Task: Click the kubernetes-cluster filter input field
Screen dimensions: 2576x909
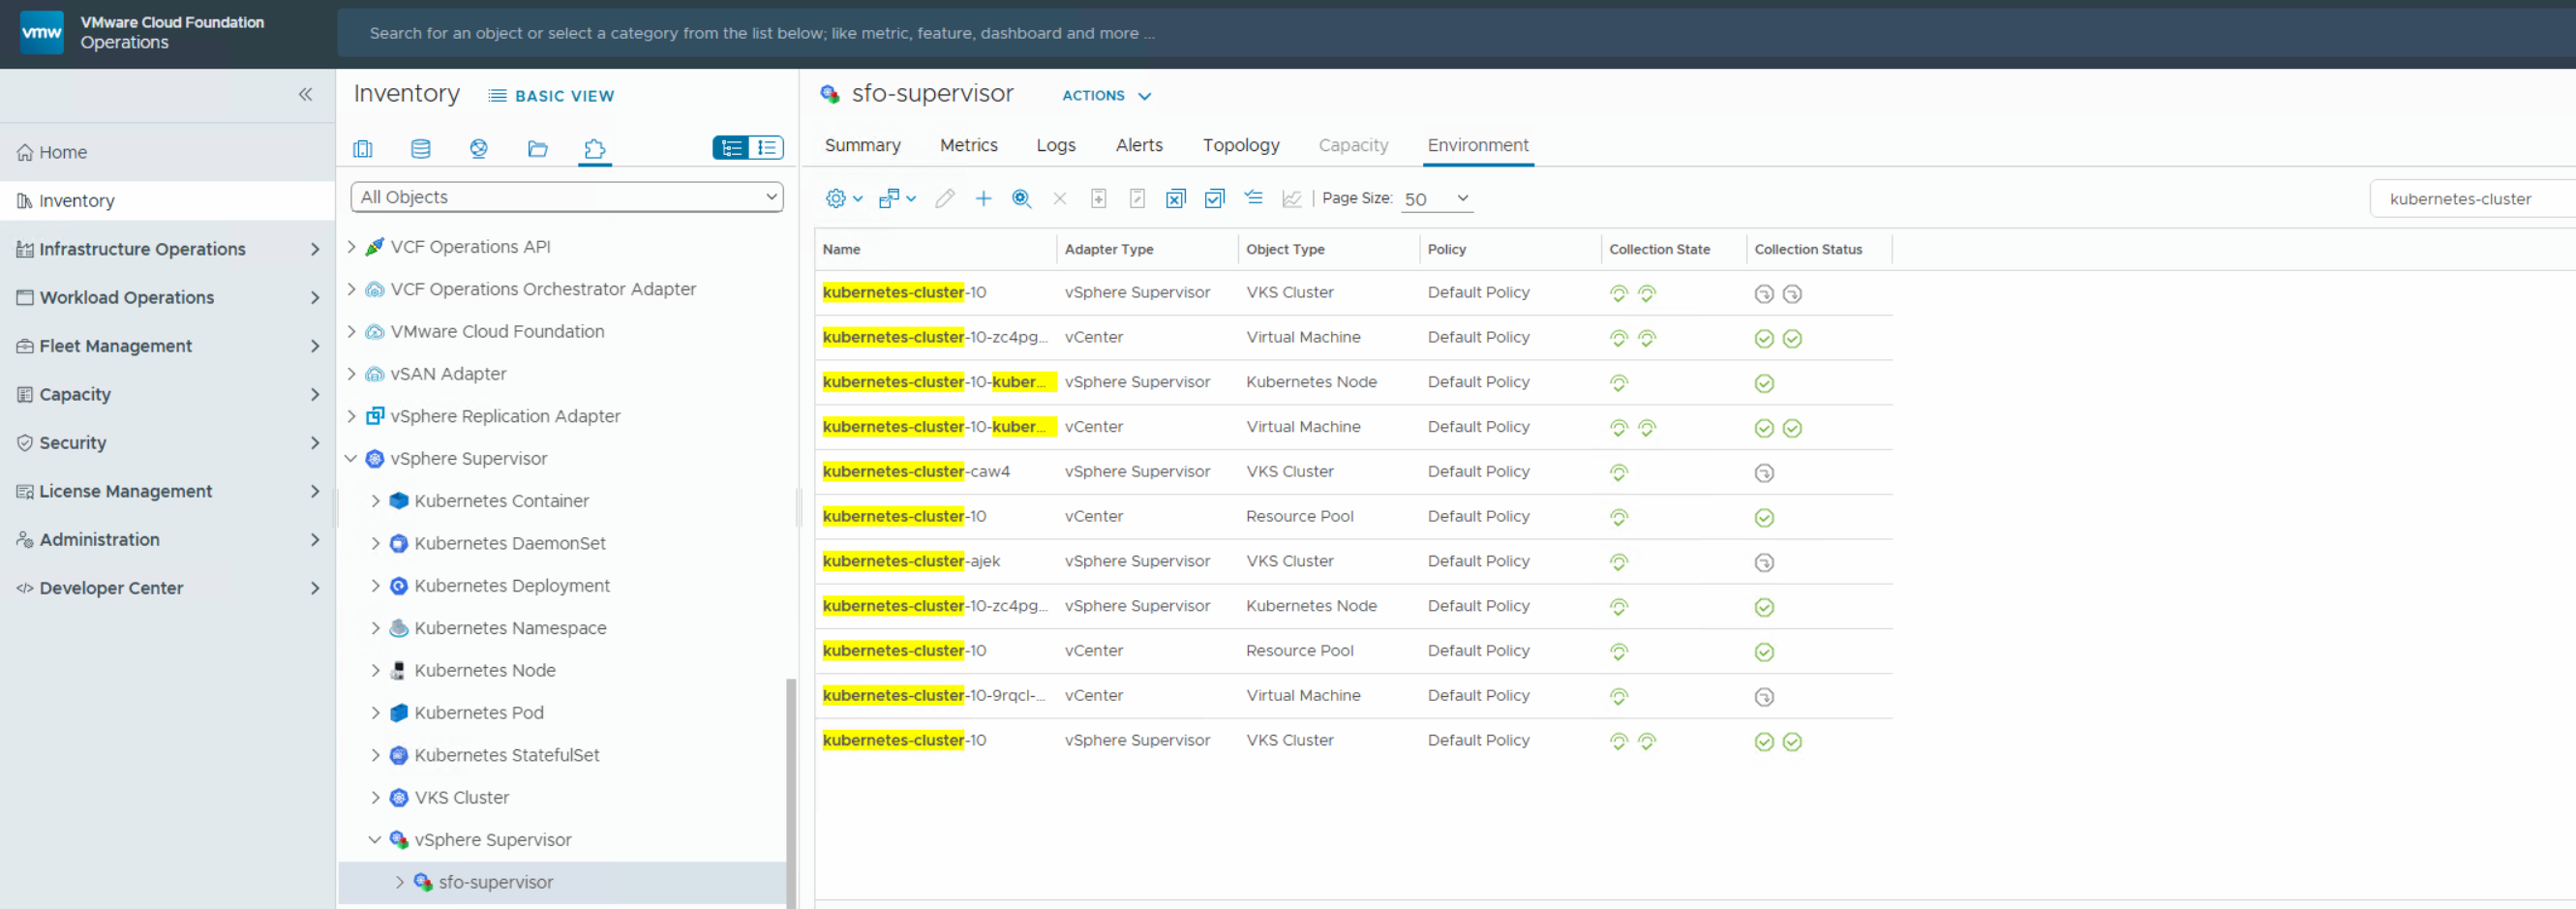Action: pyautogui.click(x=2470, y=199)
